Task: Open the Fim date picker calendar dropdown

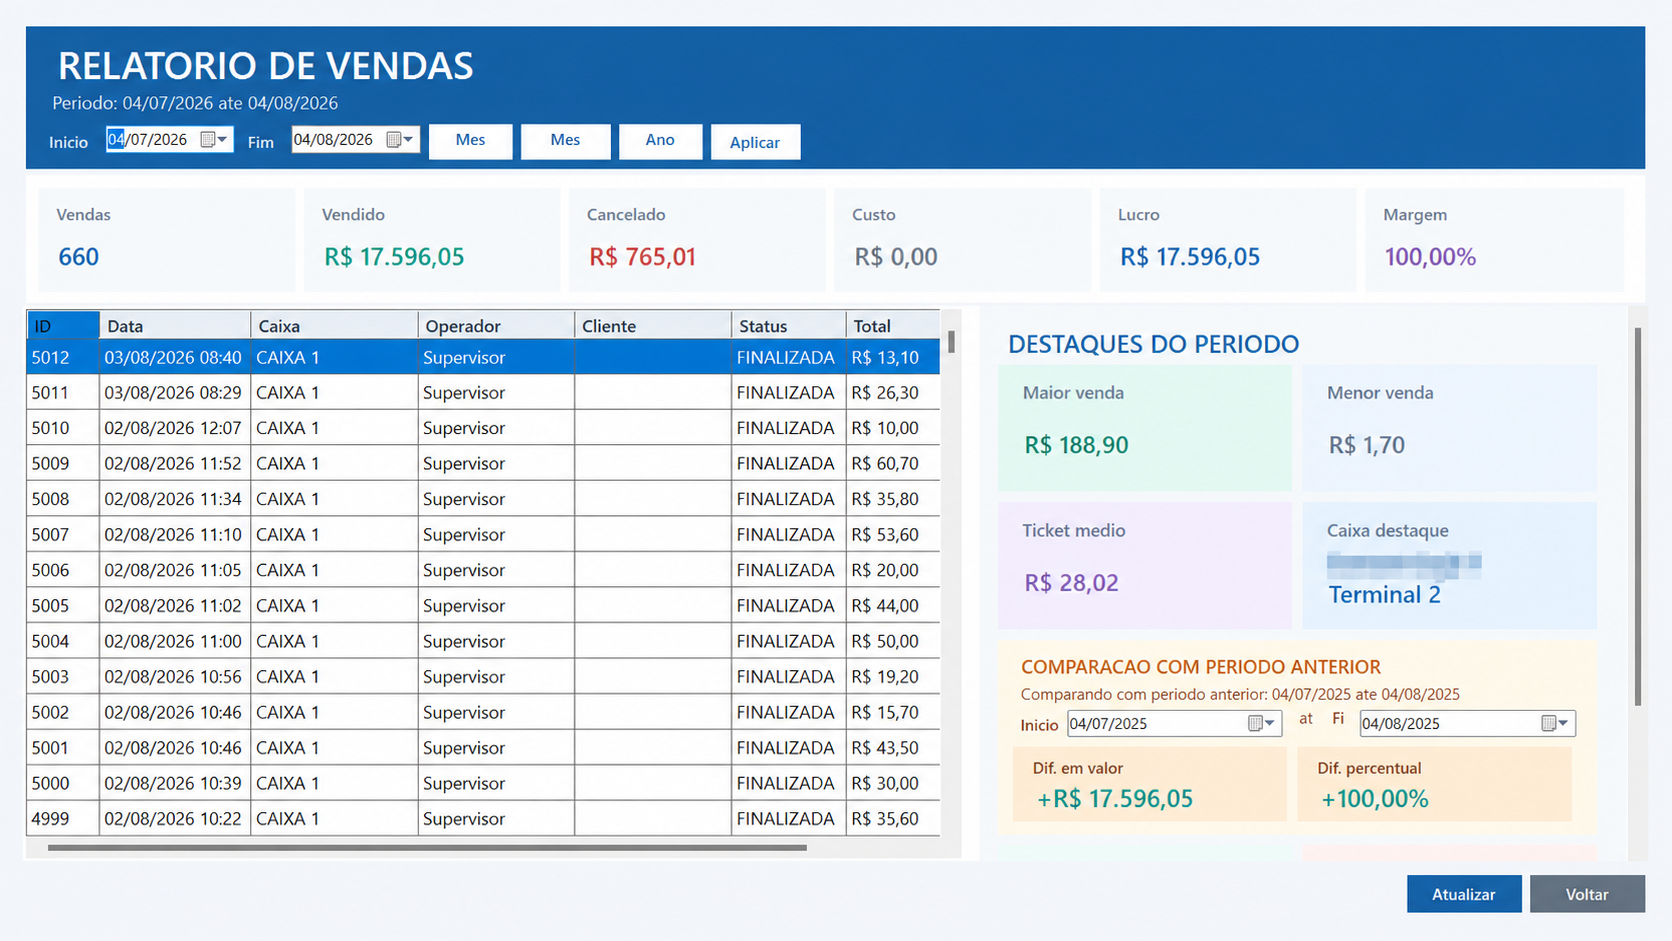Action: tap(401, 140)
